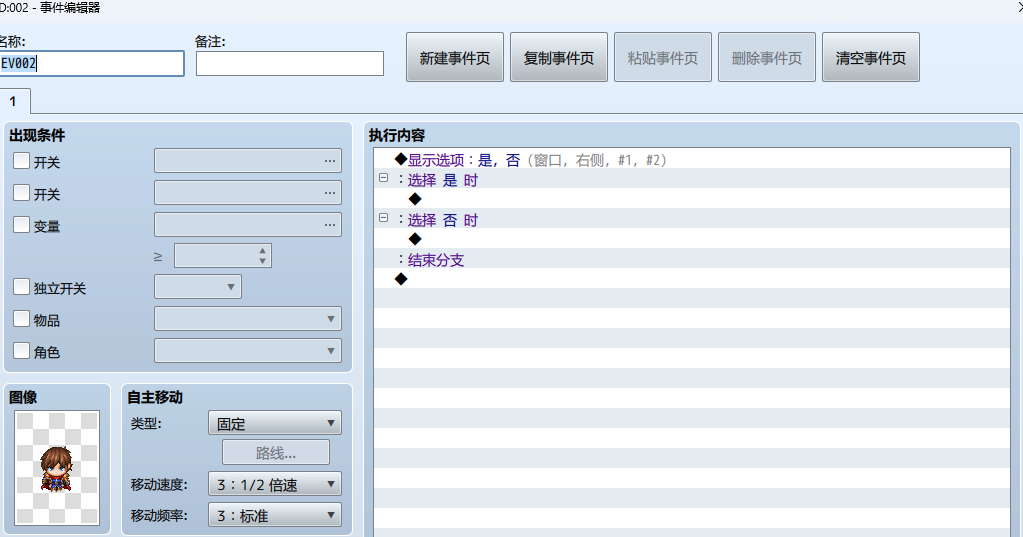Viewport: 1023px width, 537px height.
Task: Open the 角色 dropdown list
Action: point(248,351)
